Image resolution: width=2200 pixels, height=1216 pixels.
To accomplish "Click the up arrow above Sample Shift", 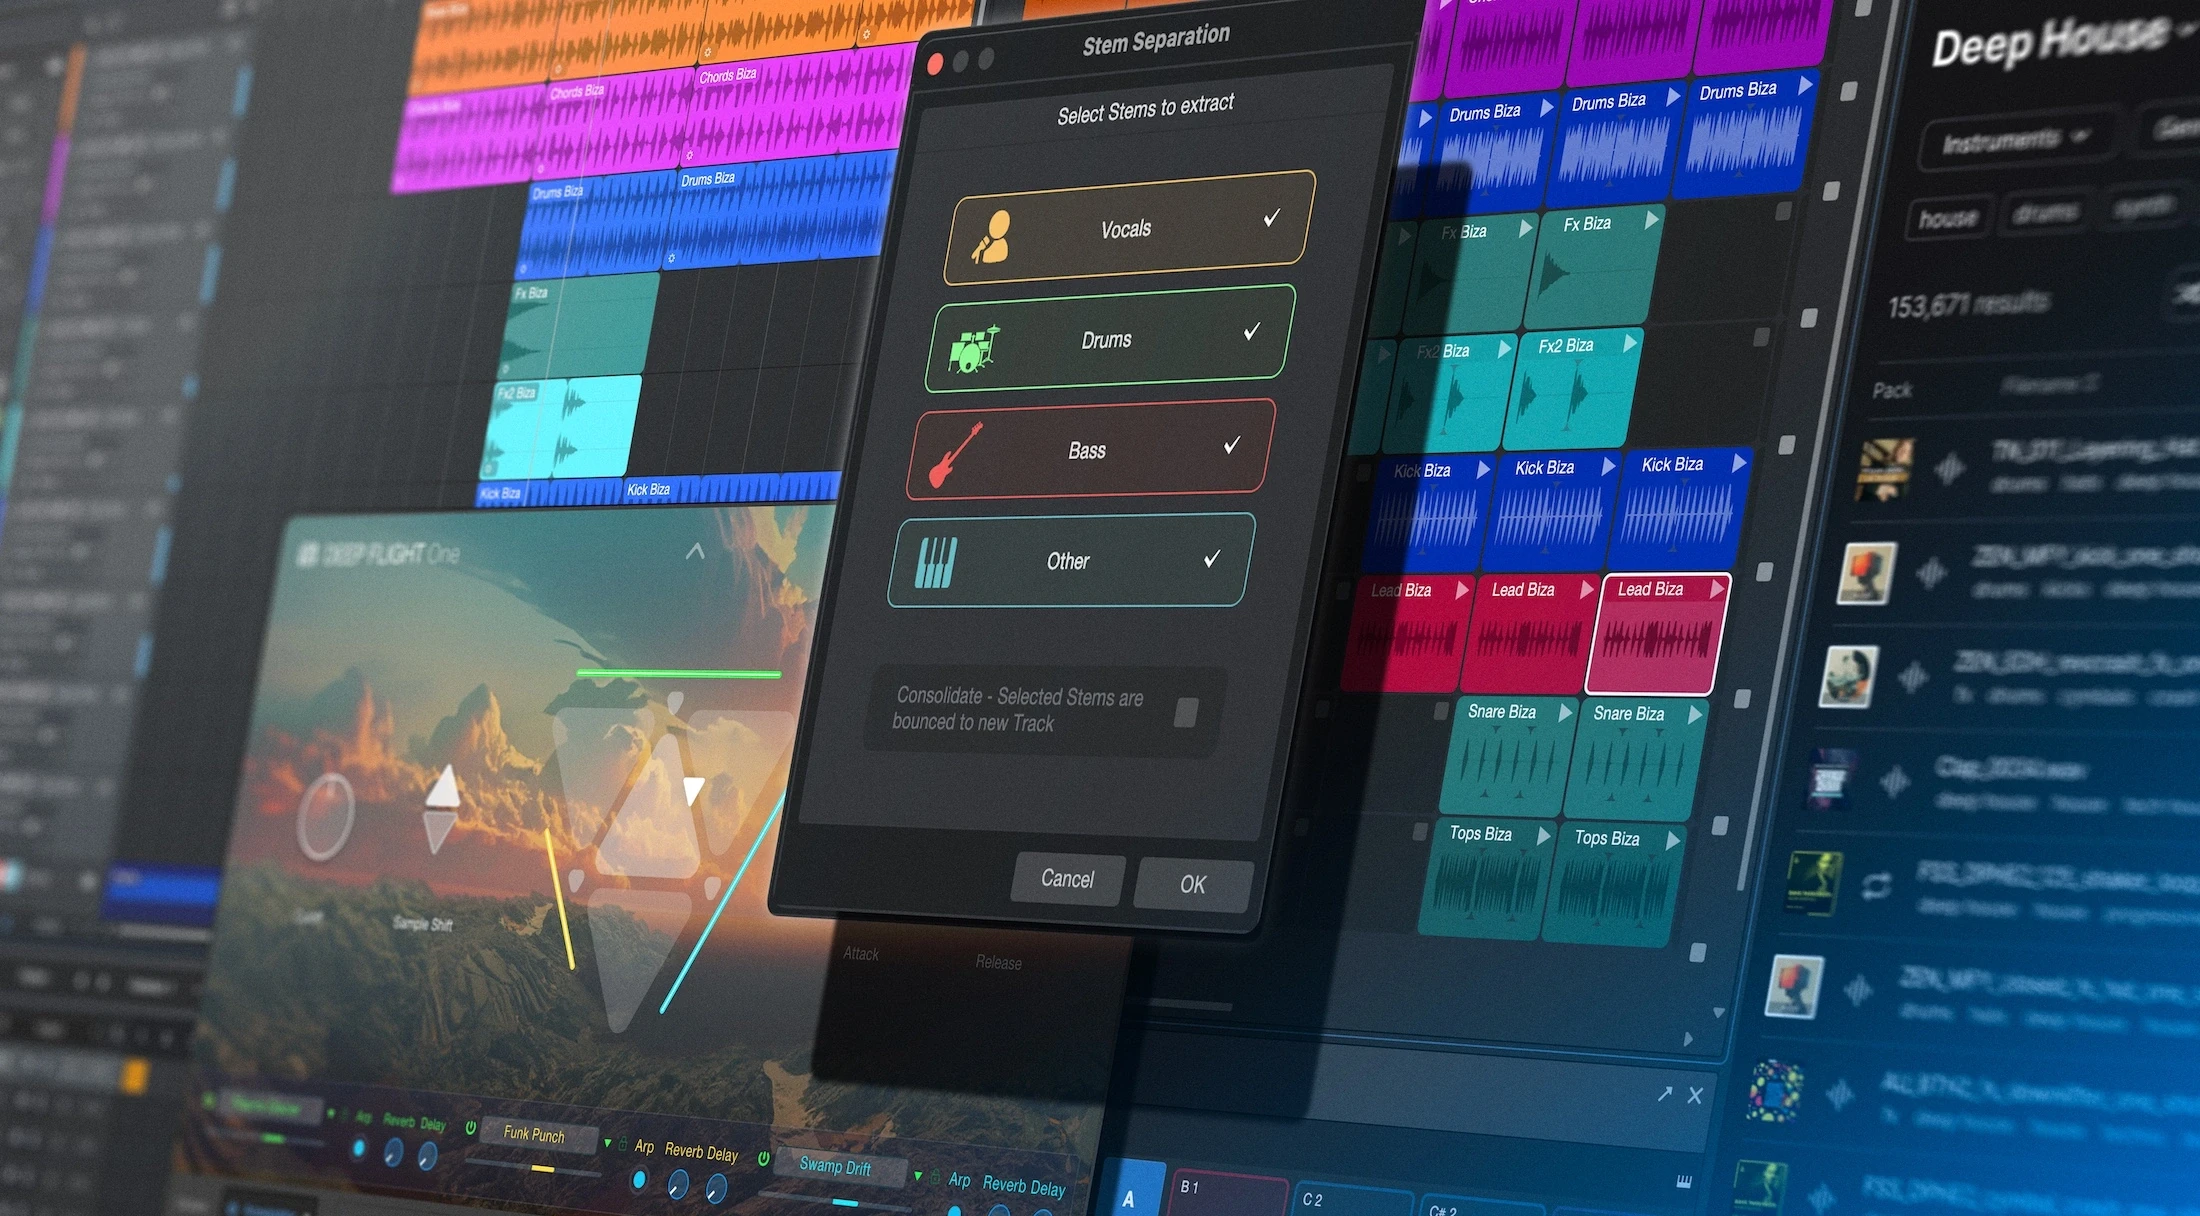I will pyautogui.click(x=442, y=787).
